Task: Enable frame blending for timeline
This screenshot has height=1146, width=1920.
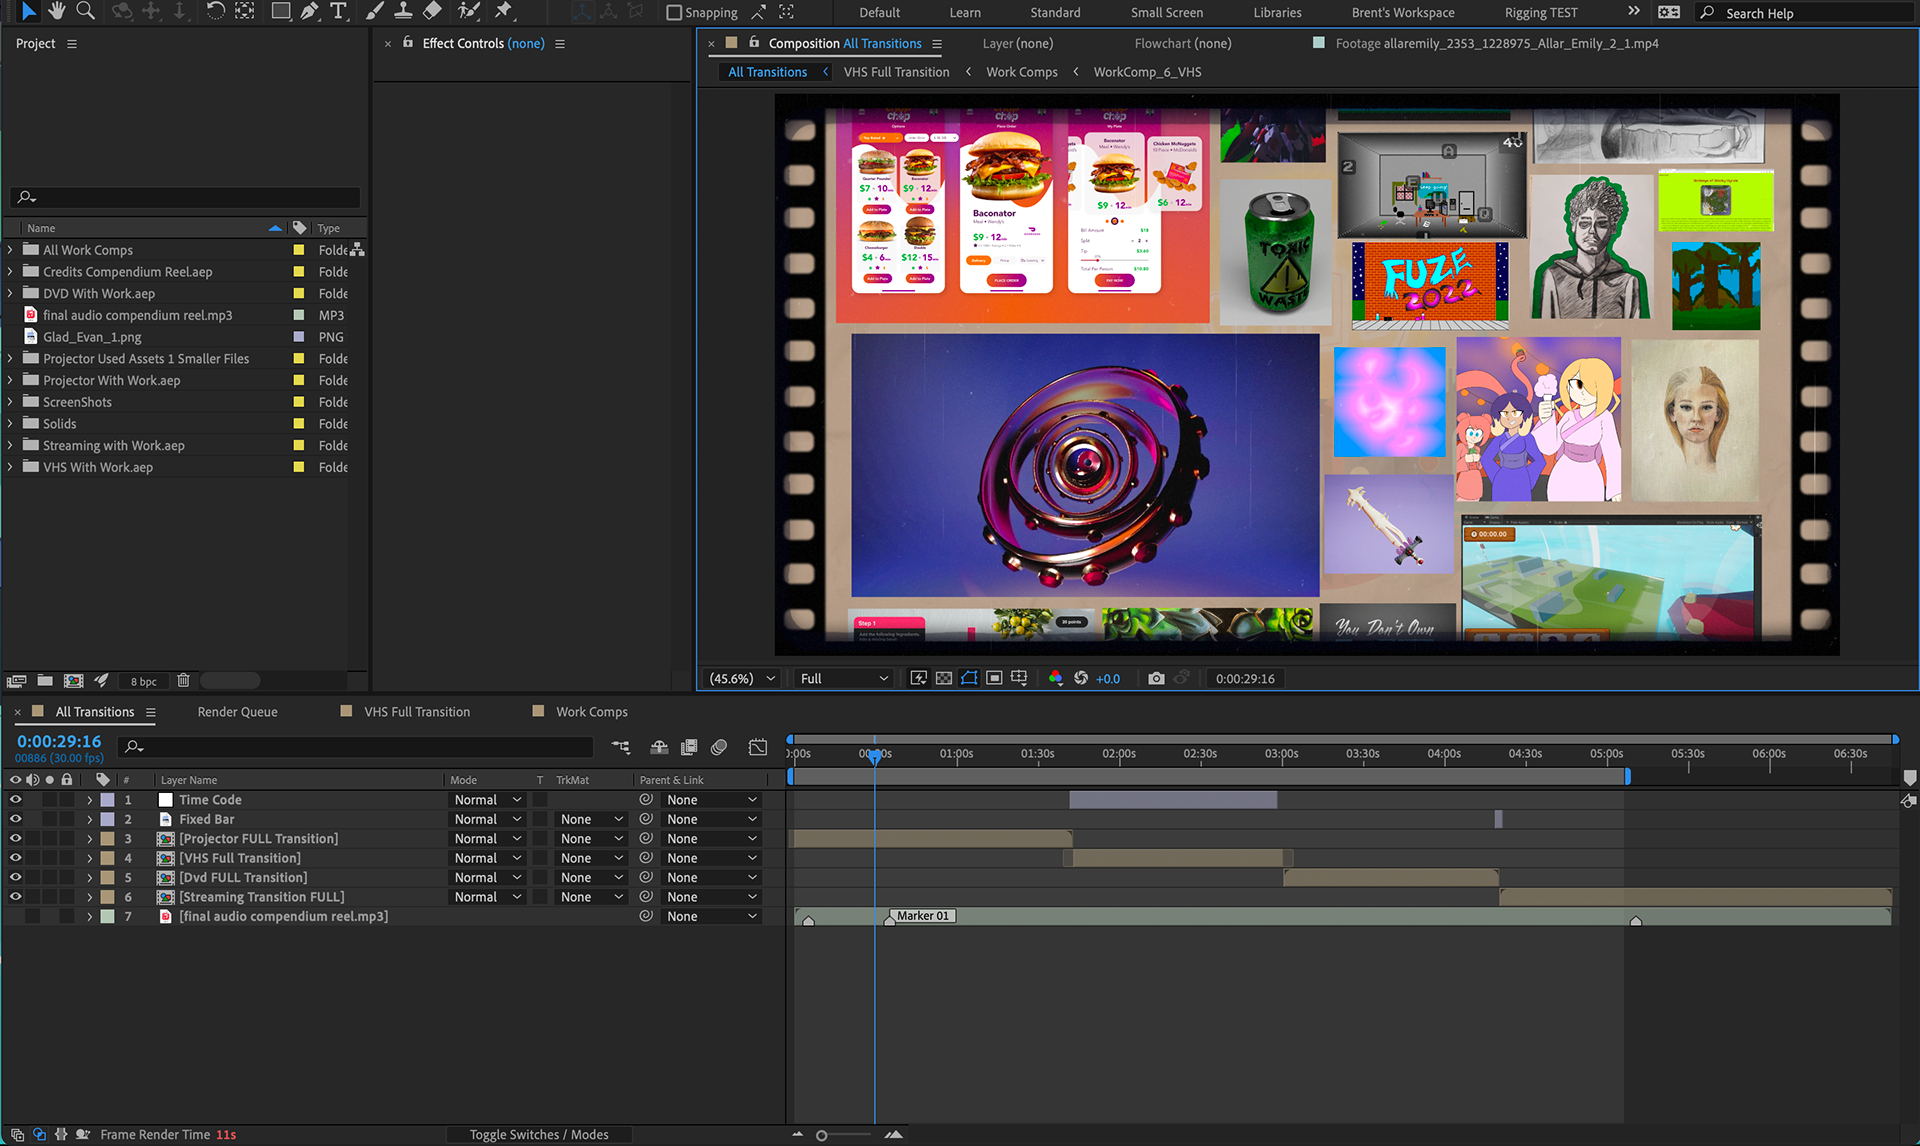Action: pos(689,747)
